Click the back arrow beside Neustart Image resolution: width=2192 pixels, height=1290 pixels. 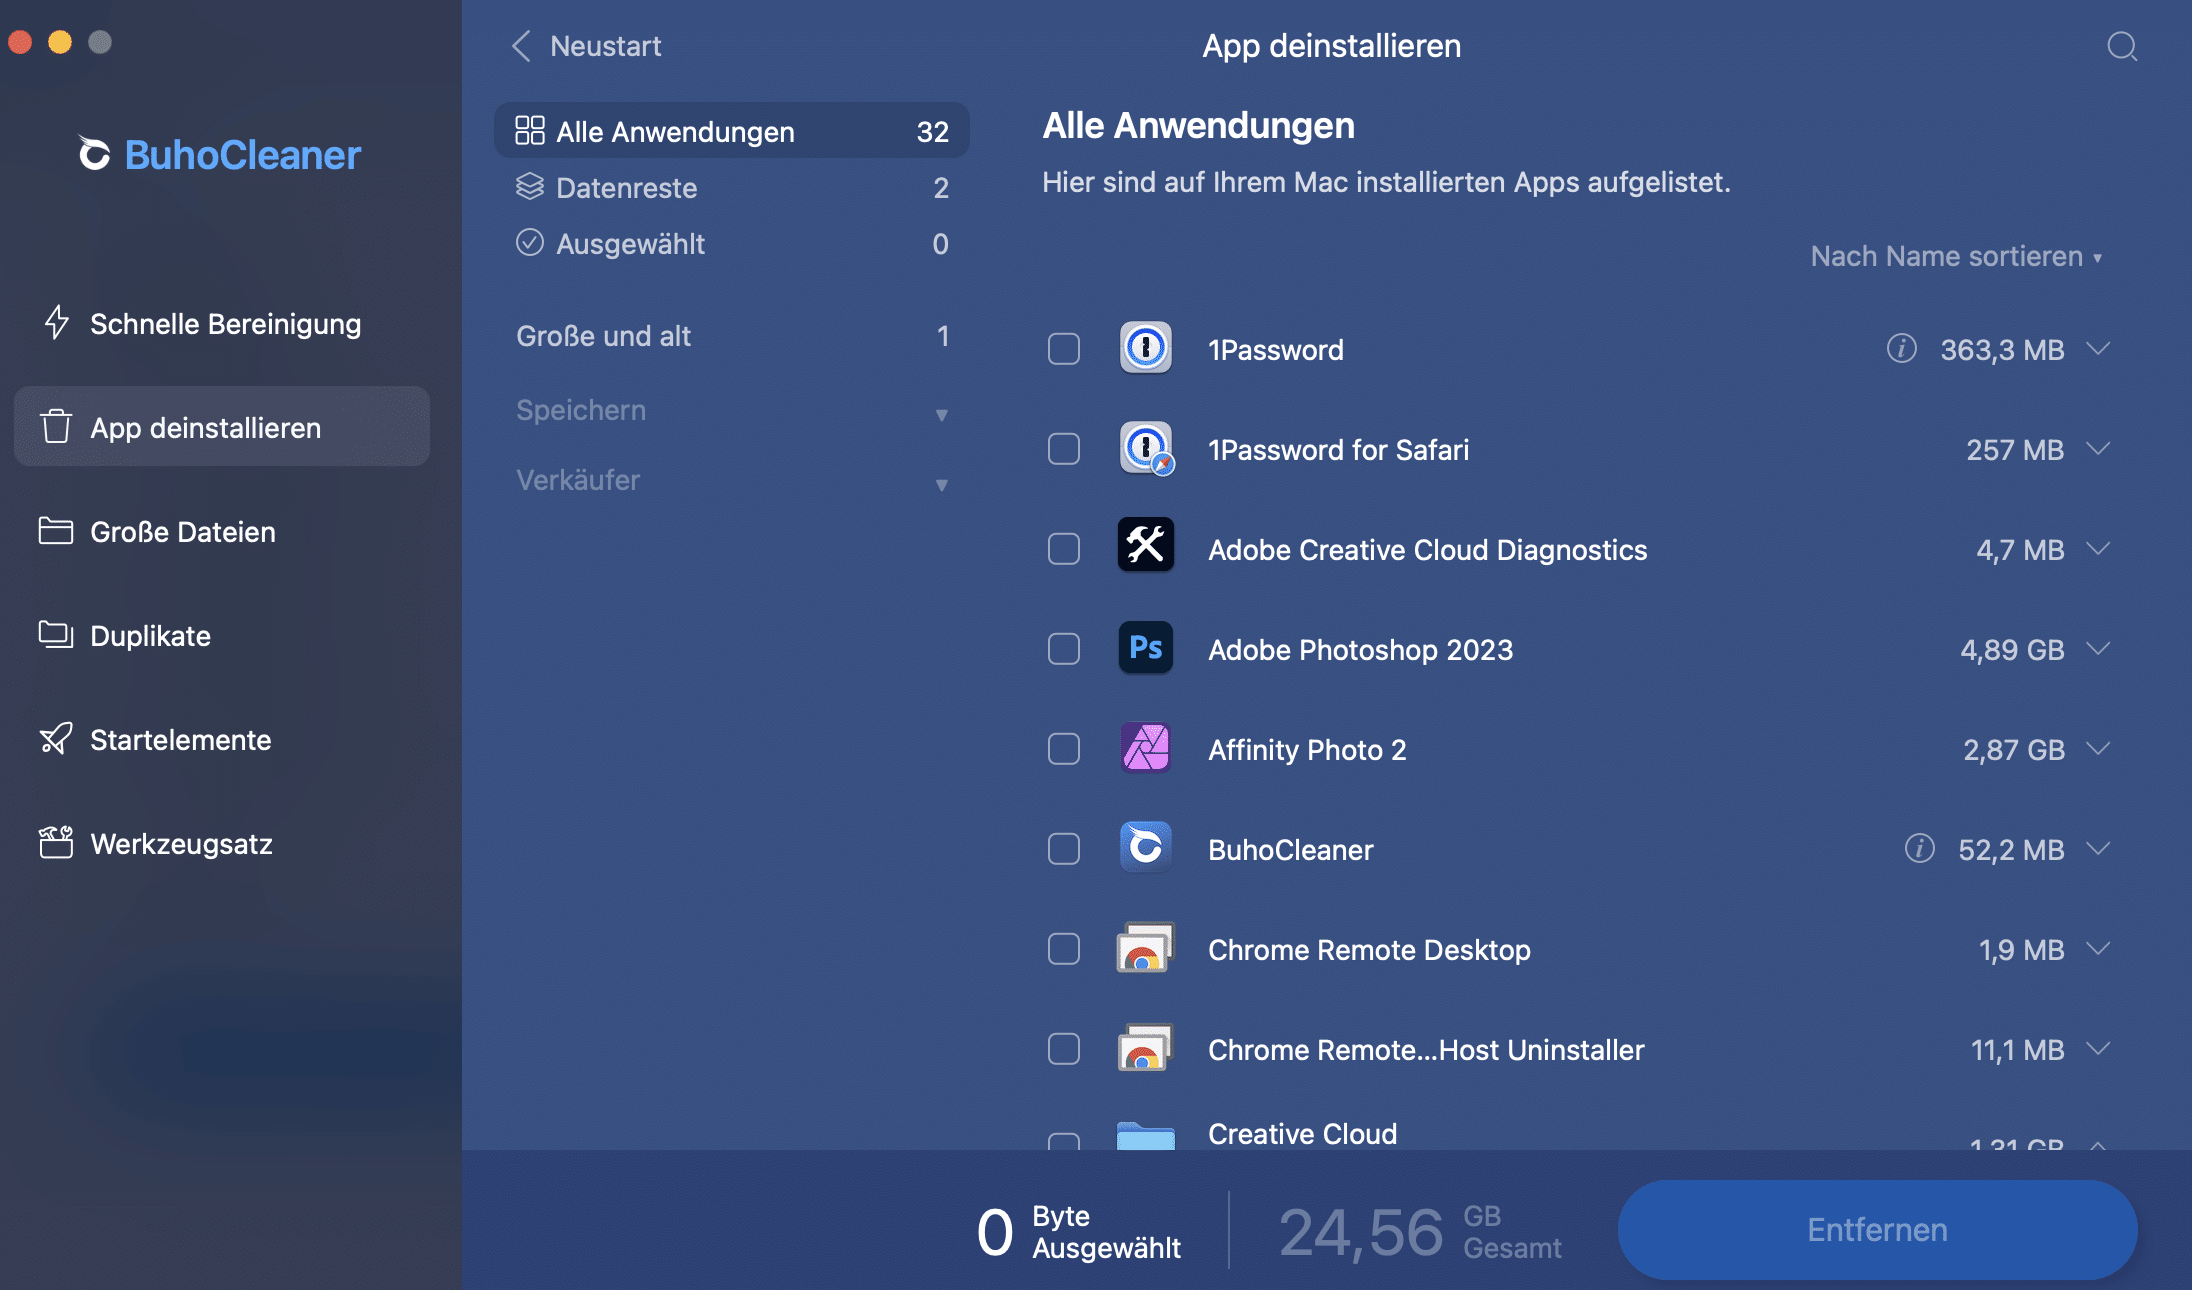(521, 46)
